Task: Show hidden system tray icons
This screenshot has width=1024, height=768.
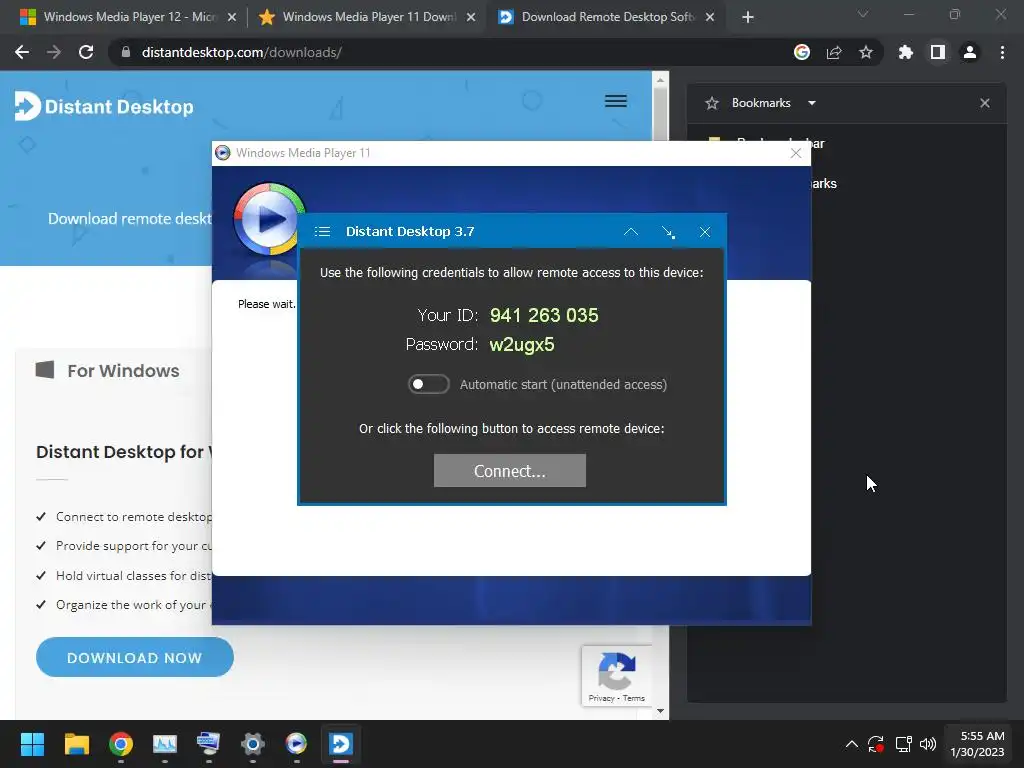Action: [x=852, y=744]
